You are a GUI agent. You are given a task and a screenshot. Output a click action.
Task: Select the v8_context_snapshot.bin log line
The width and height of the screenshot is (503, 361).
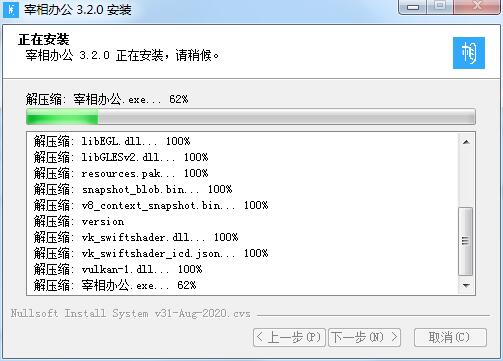click(151, 205)
